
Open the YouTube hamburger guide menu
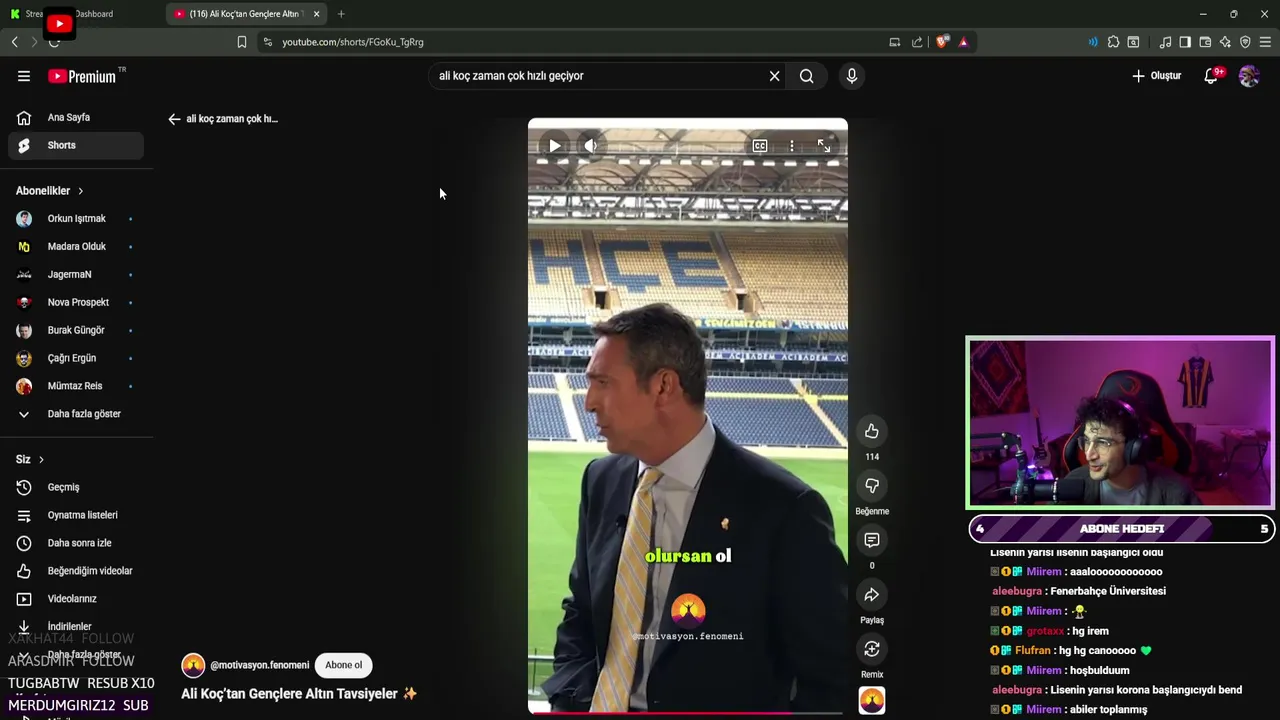pos(24,76)
